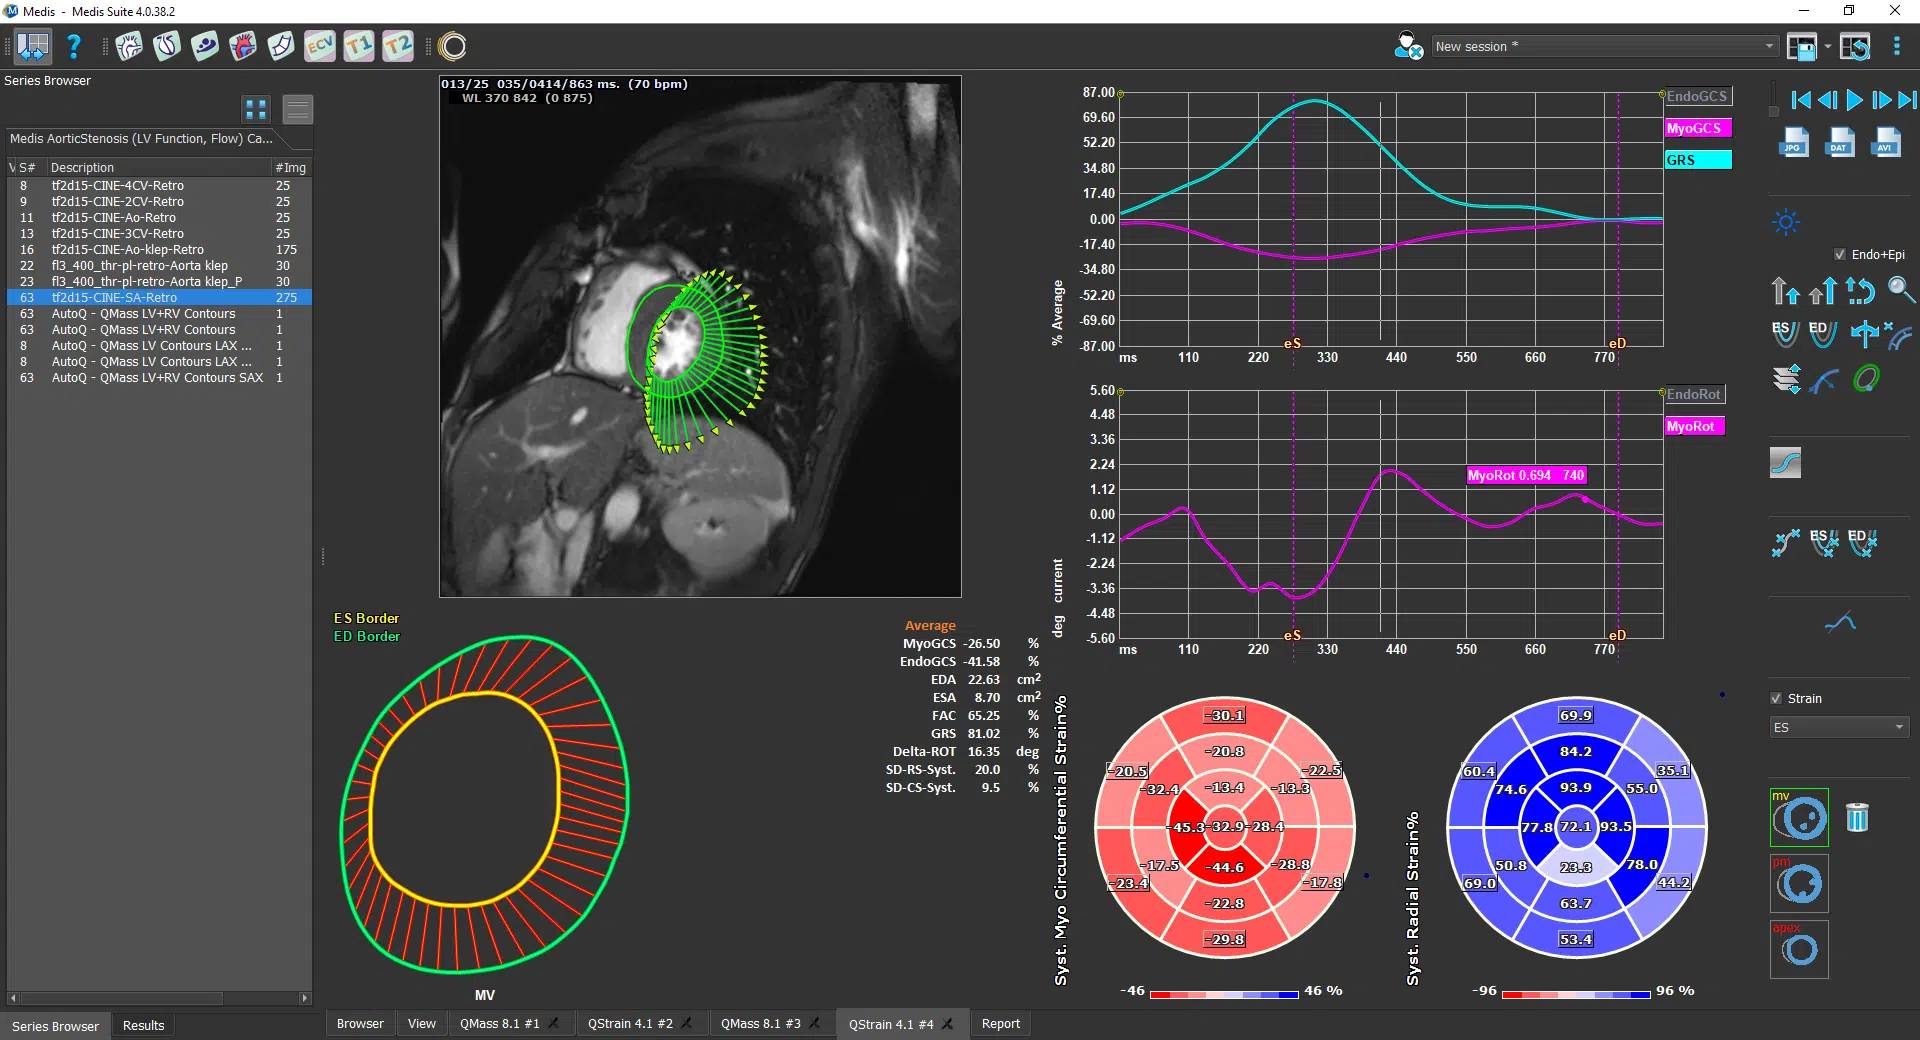Screen dimensions: 1920x1040
Task: Switch to the Report tab
Action: 1000,1024
